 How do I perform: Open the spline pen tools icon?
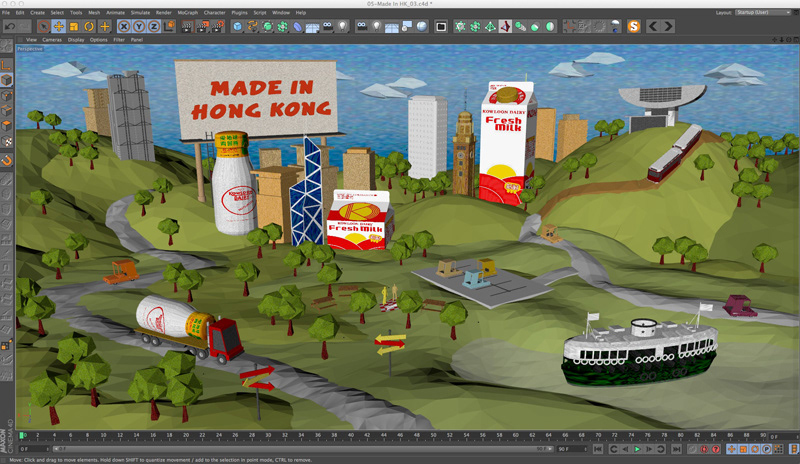[253, 26]
